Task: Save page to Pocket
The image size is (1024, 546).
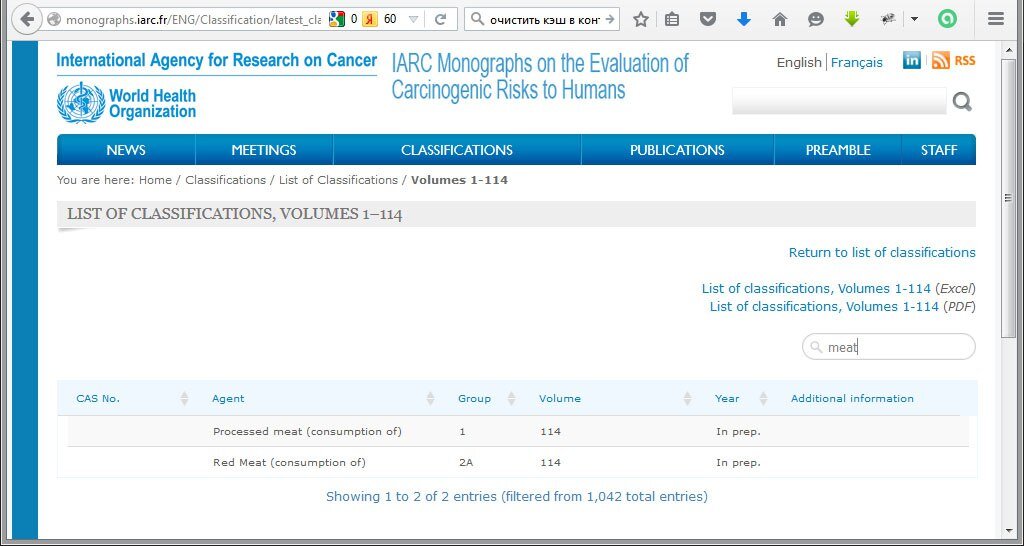Action: coord(708,20)
